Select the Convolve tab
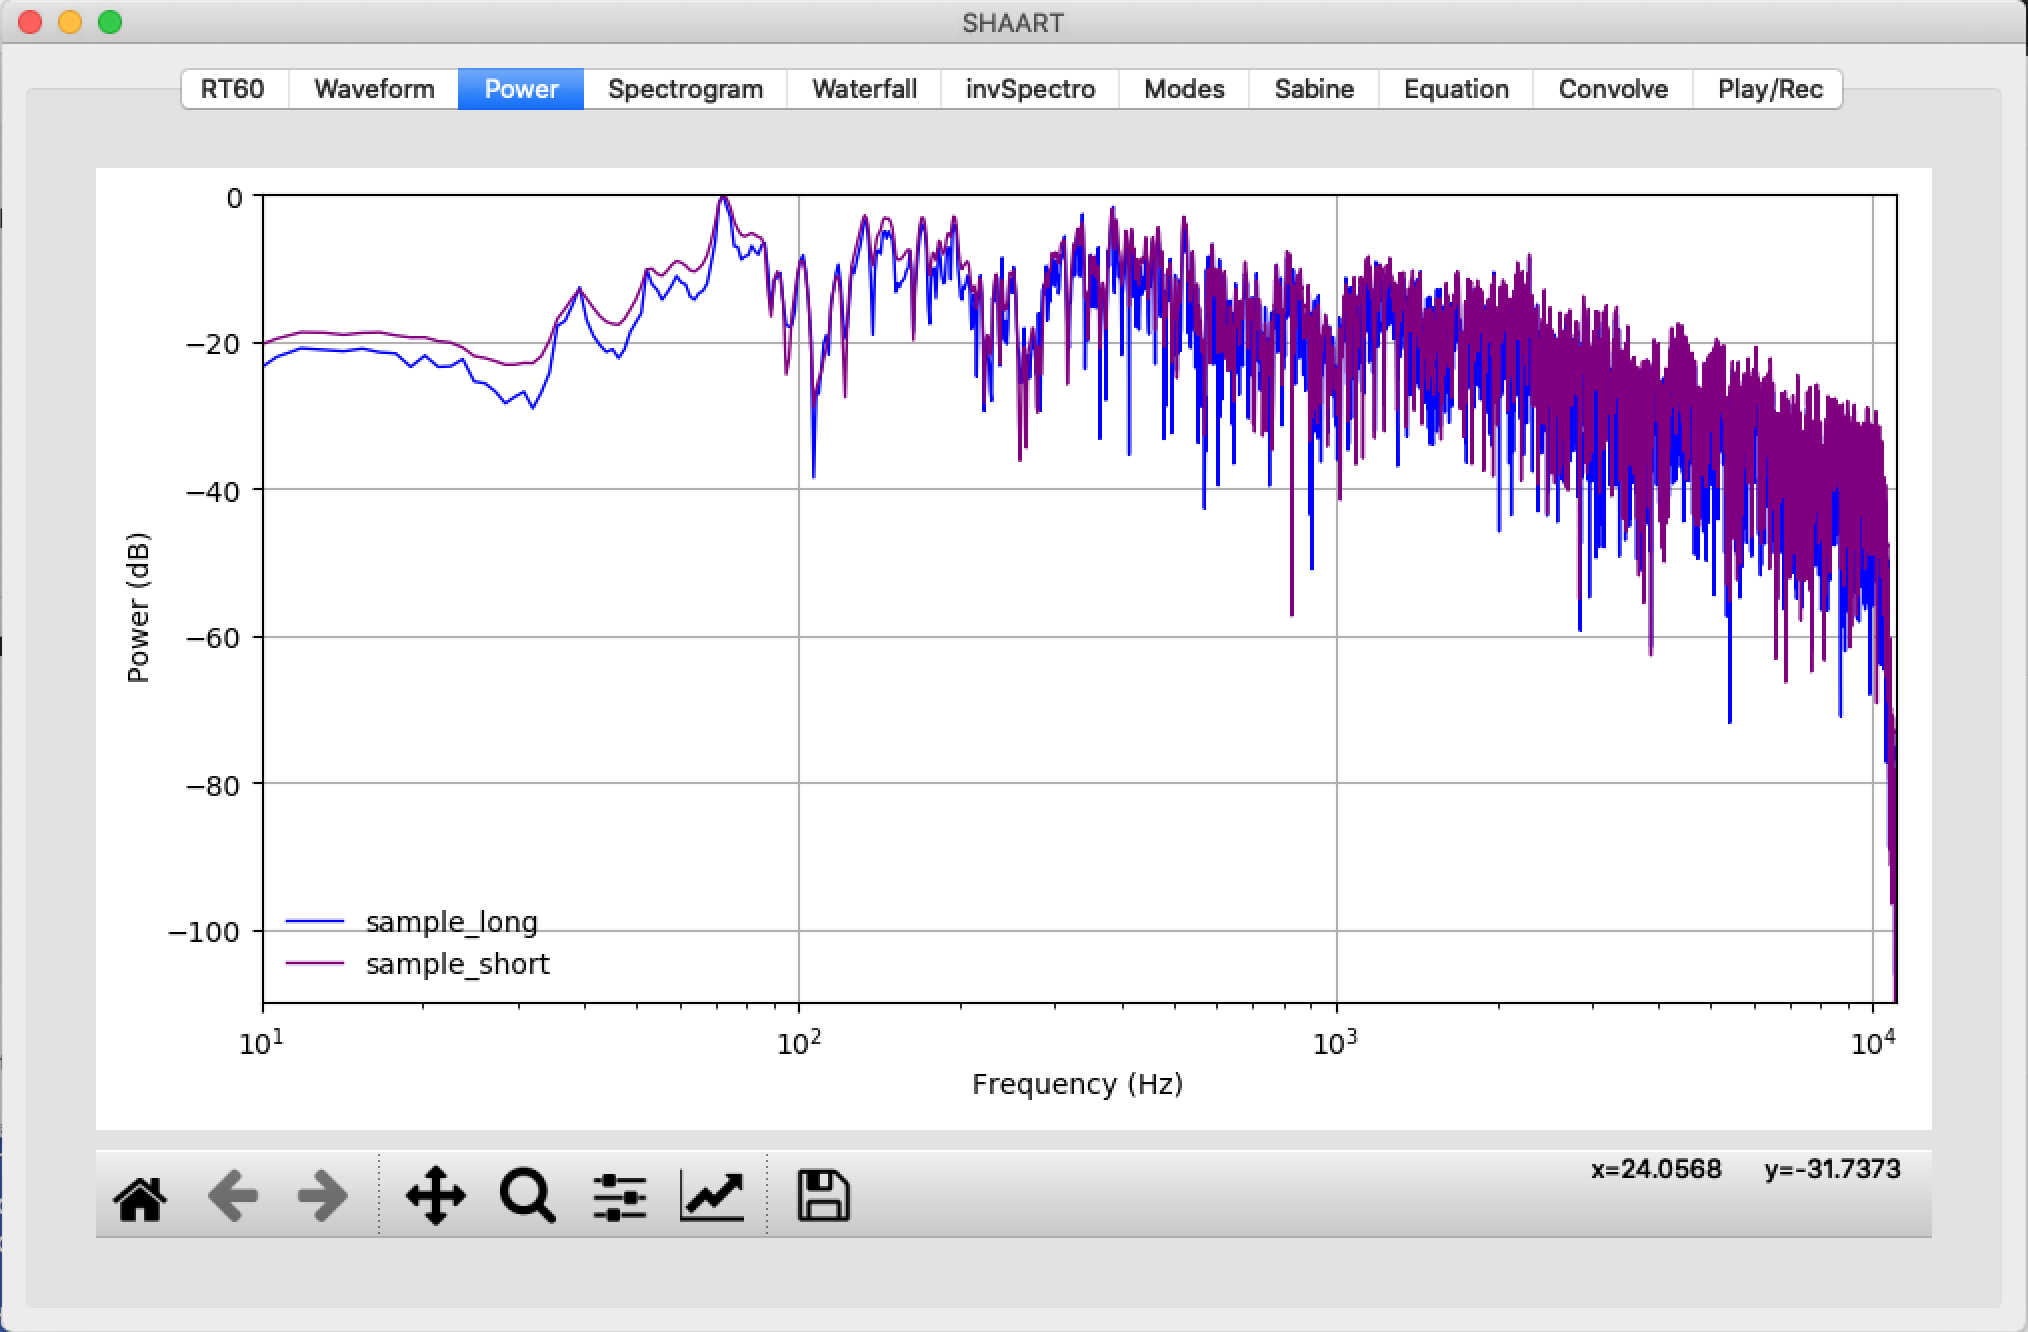 (x=1613, y=89)
